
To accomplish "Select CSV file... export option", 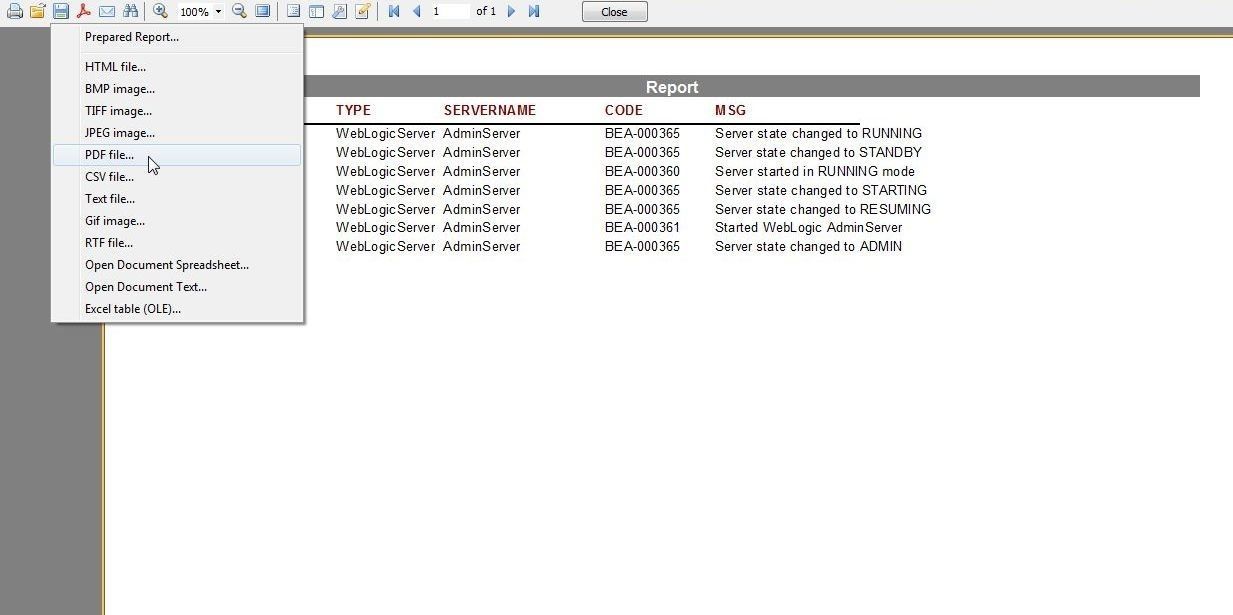I will pyautogui.click(x=177, y=177).
